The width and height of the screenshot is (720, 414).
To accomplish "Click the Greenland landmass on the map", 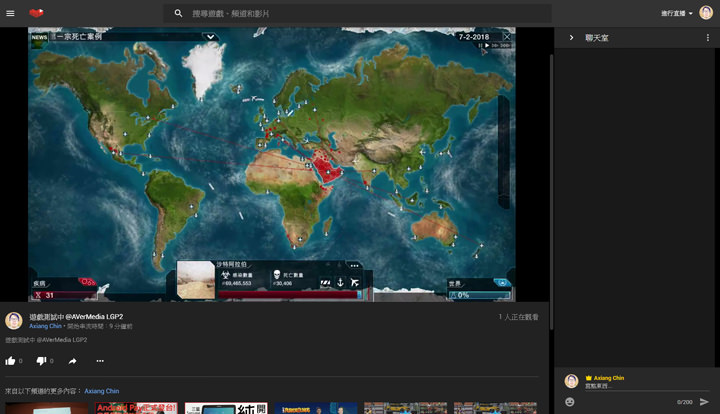I will pos(204,69).
